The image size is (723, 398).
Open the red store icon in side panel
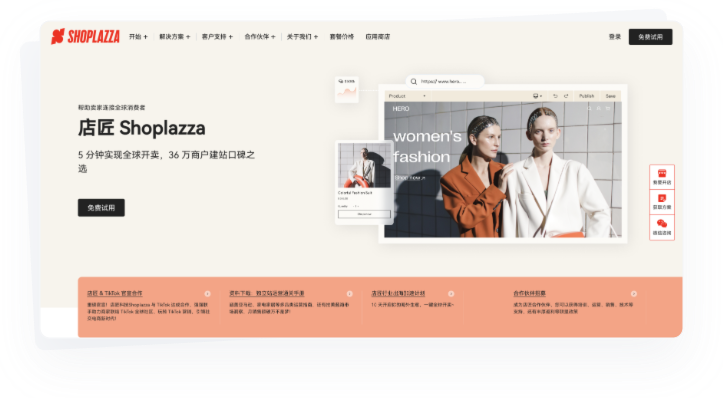tap(662, 174)
